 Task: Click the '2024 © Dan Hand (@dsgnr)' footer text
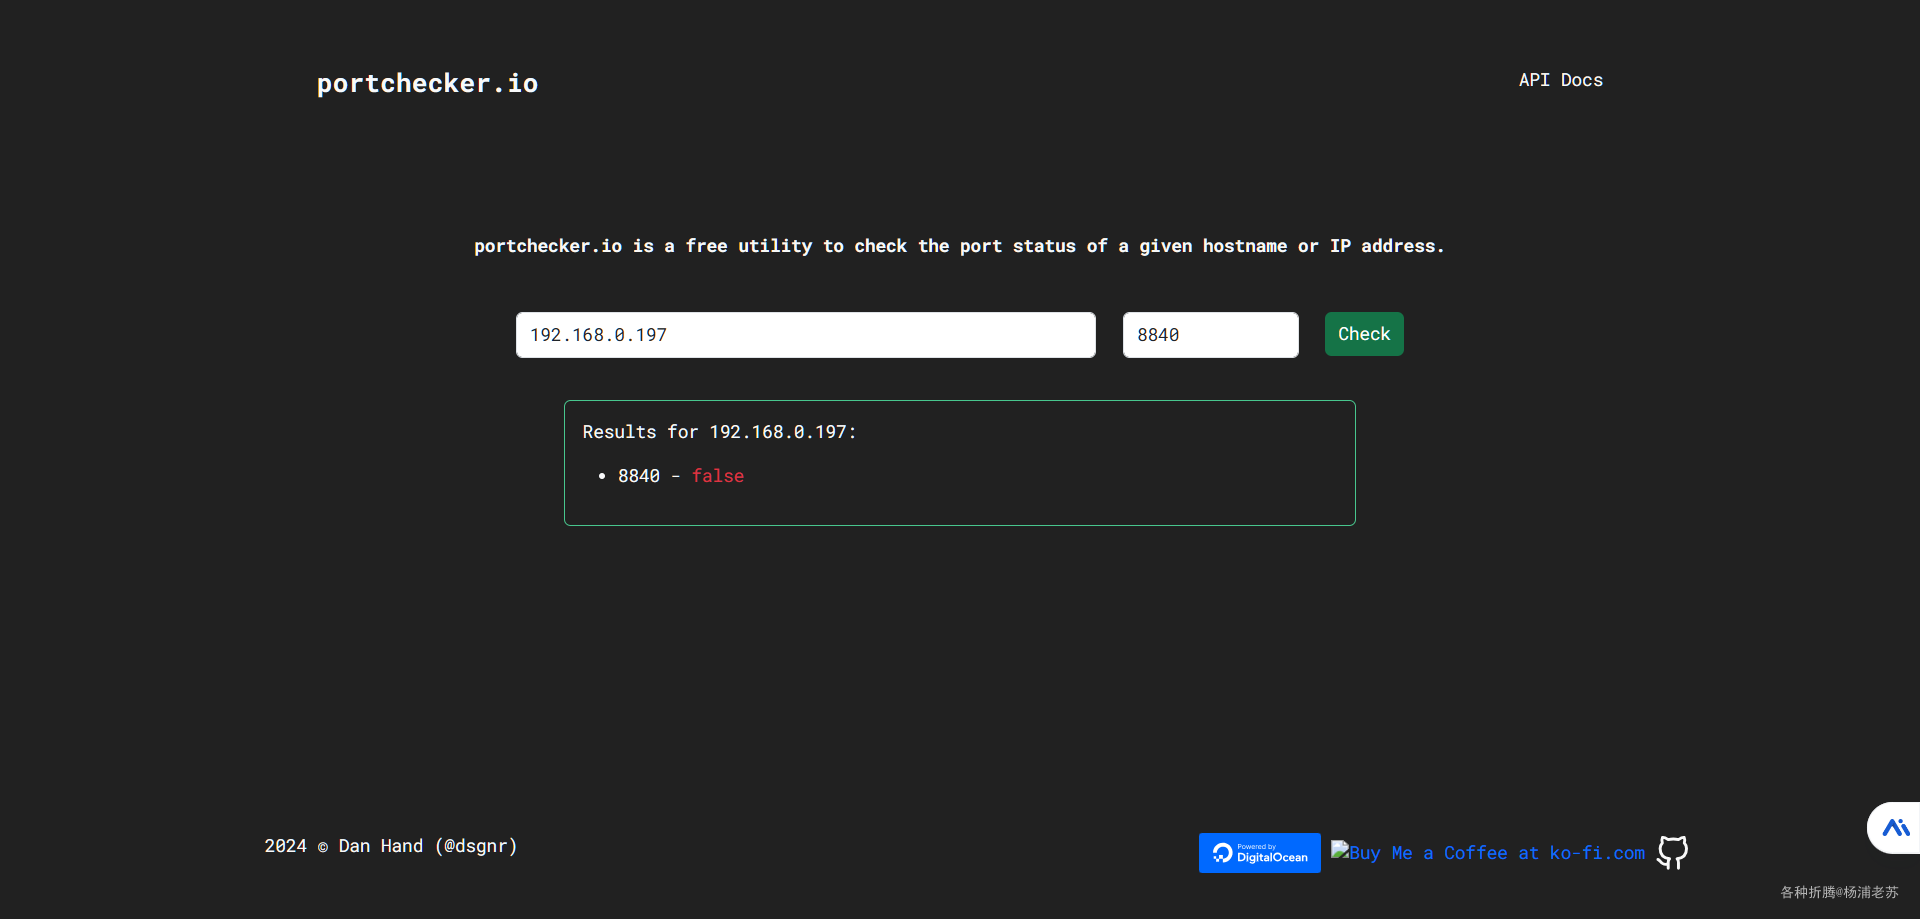click(x=391, y=846)
